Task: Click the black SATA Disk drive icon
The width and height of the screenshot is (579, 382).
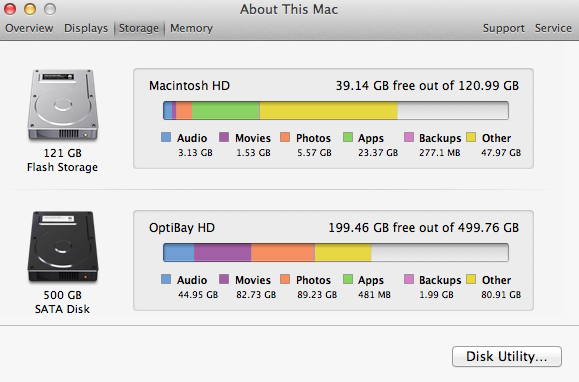Action: [63, 247]
